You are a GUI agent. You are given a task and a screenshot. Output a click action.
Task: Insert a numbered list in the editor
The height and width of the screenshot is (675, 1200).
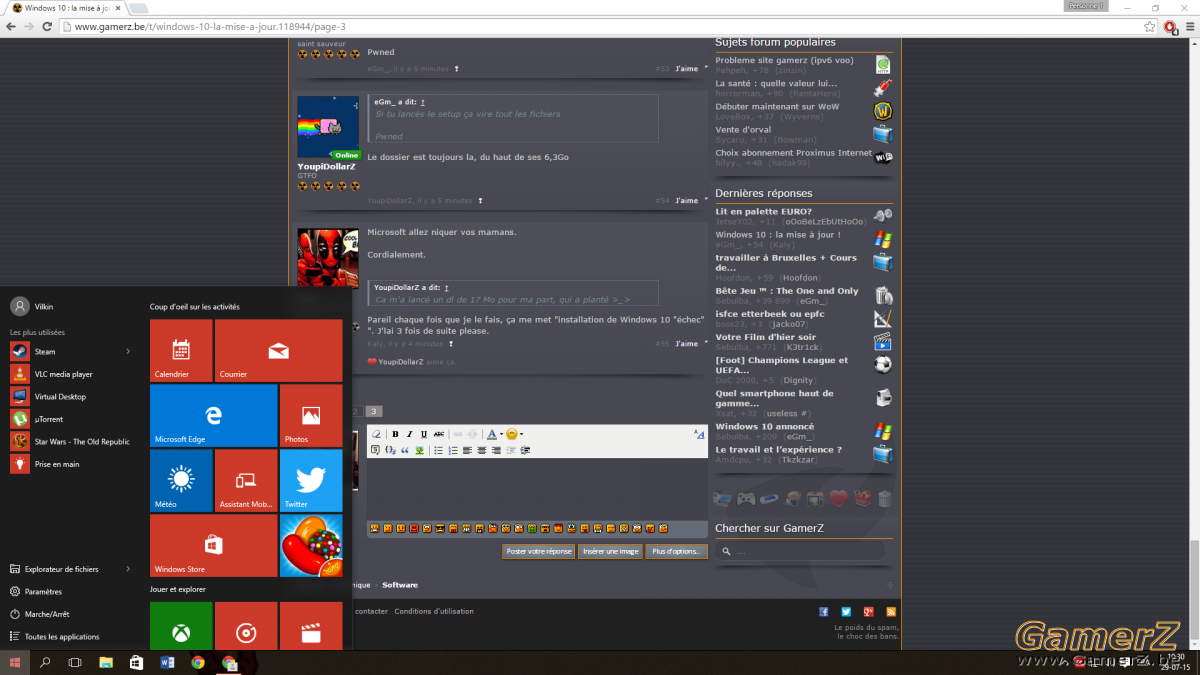(x=453, y=450)
